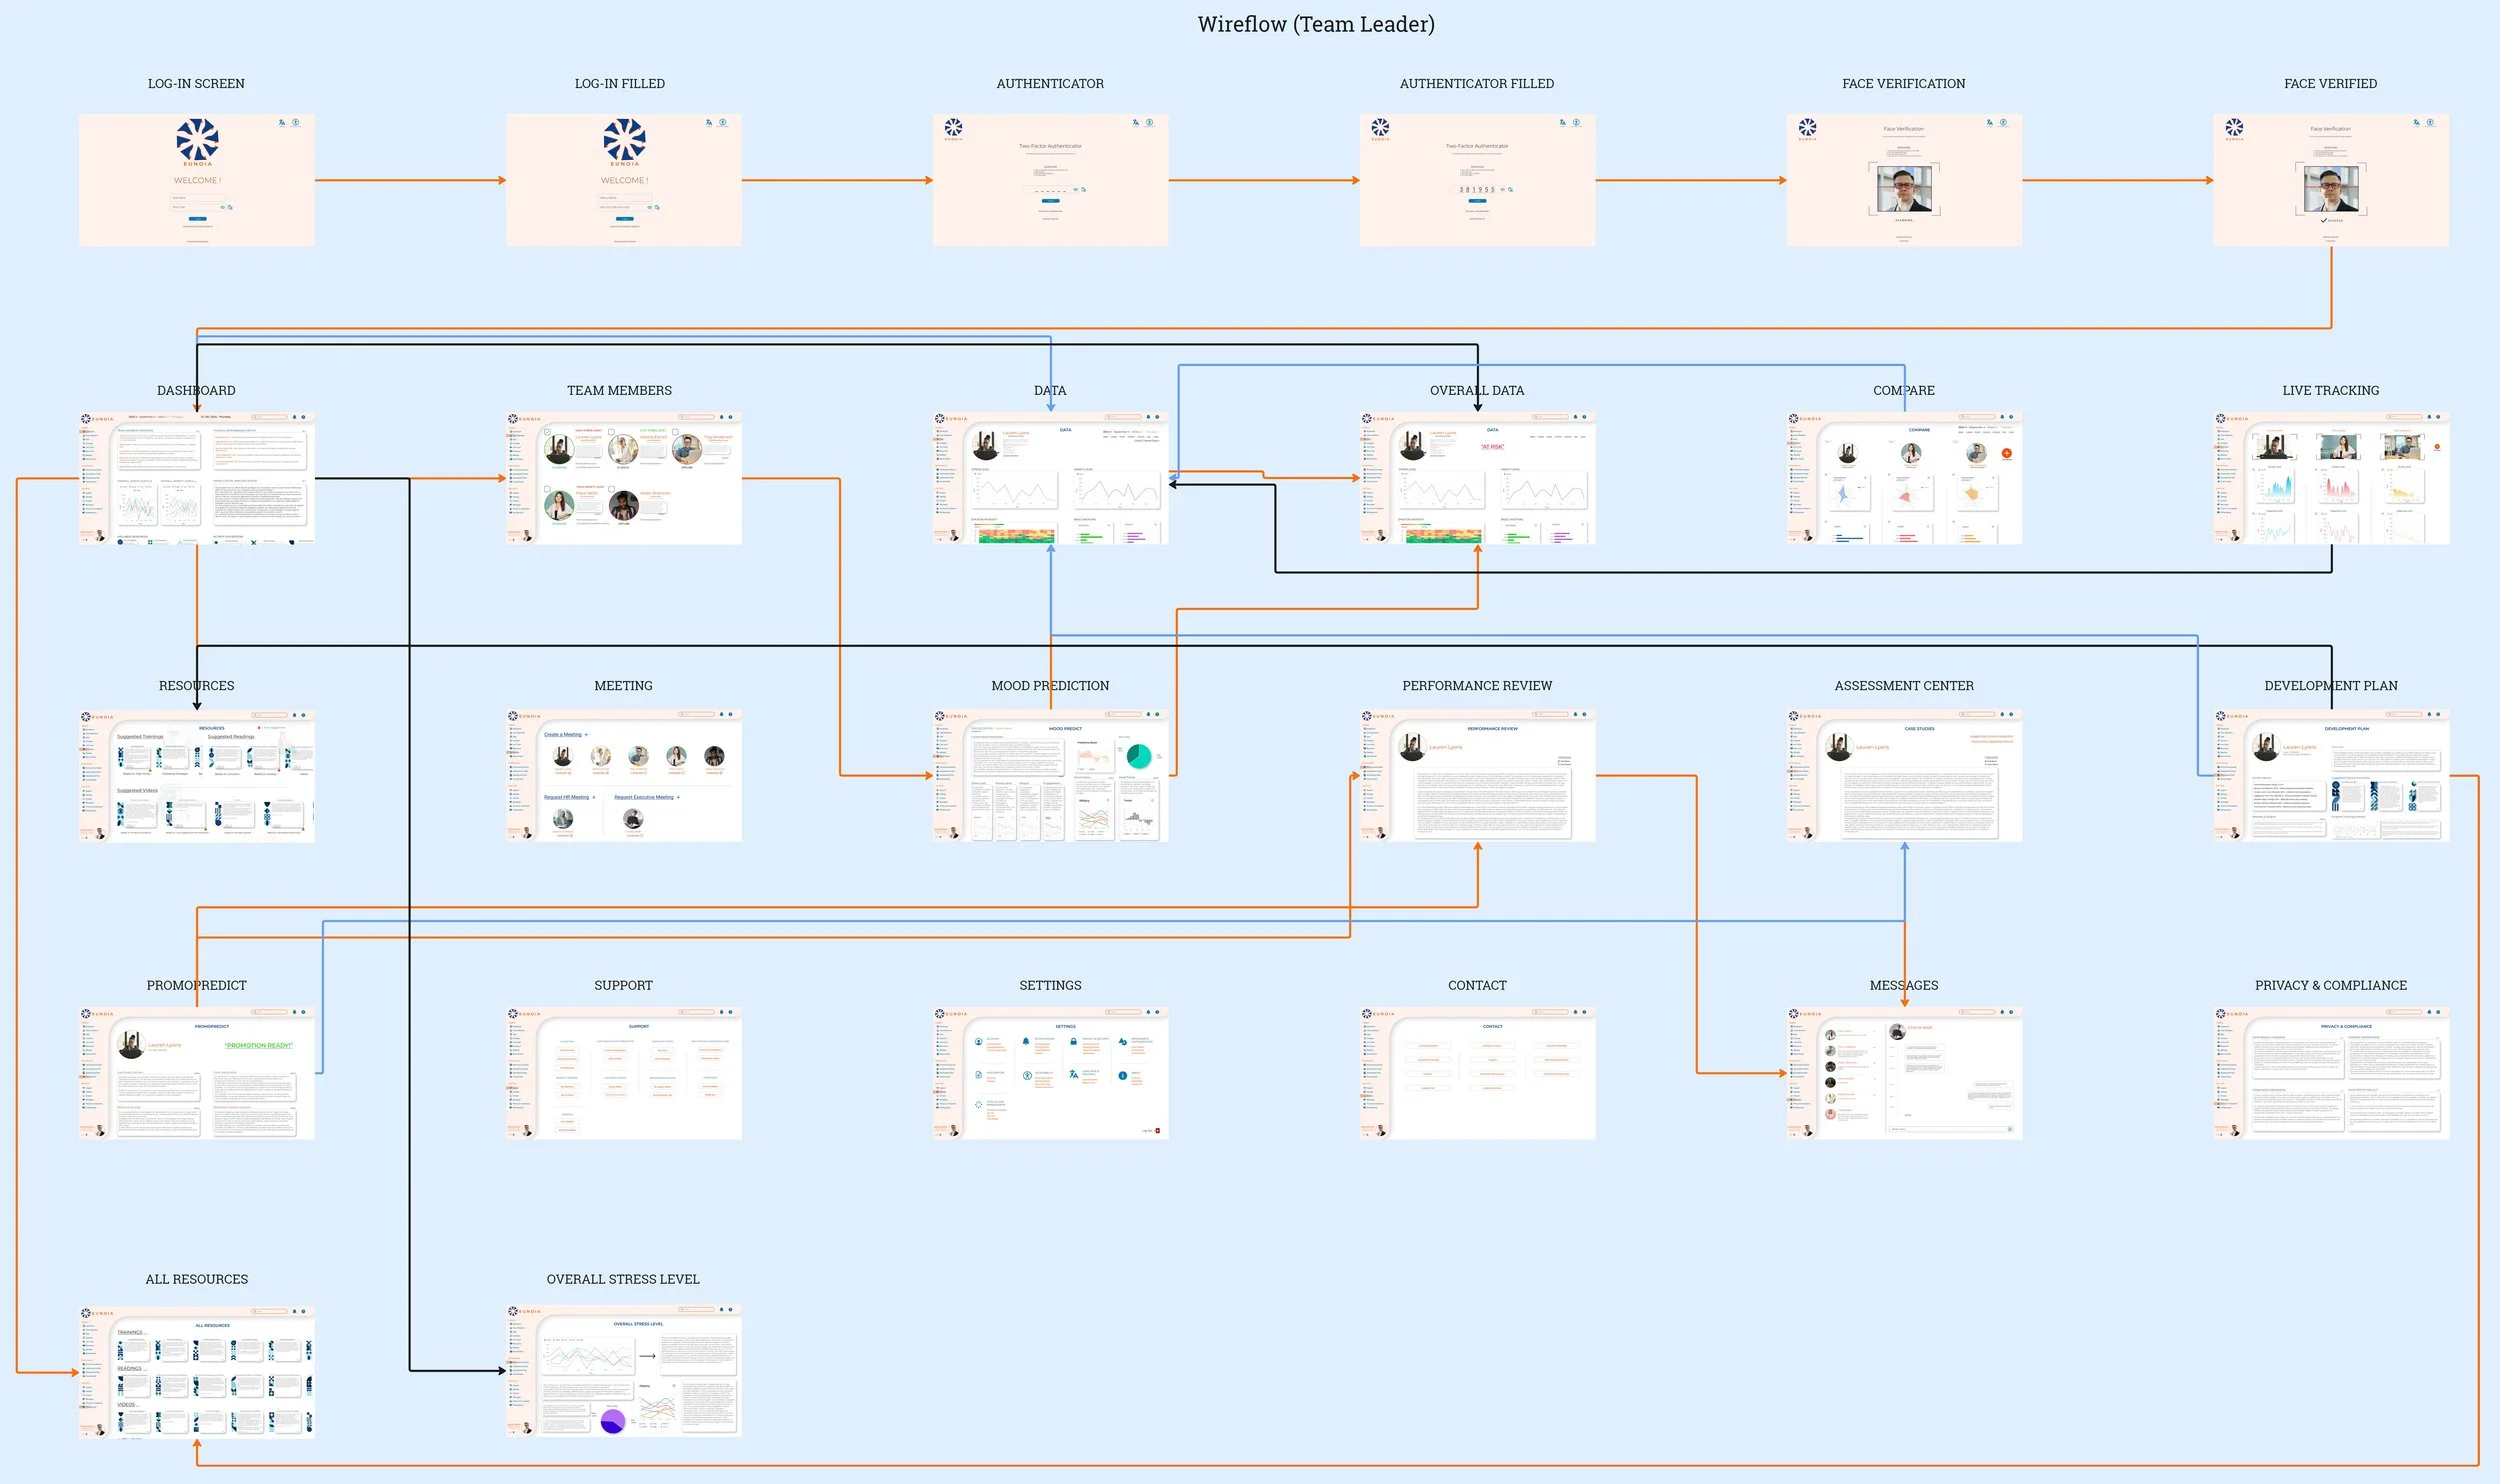Click the orange plus button on Compare screen
Screen dimensions: 2500x1484
(2006, 454)
